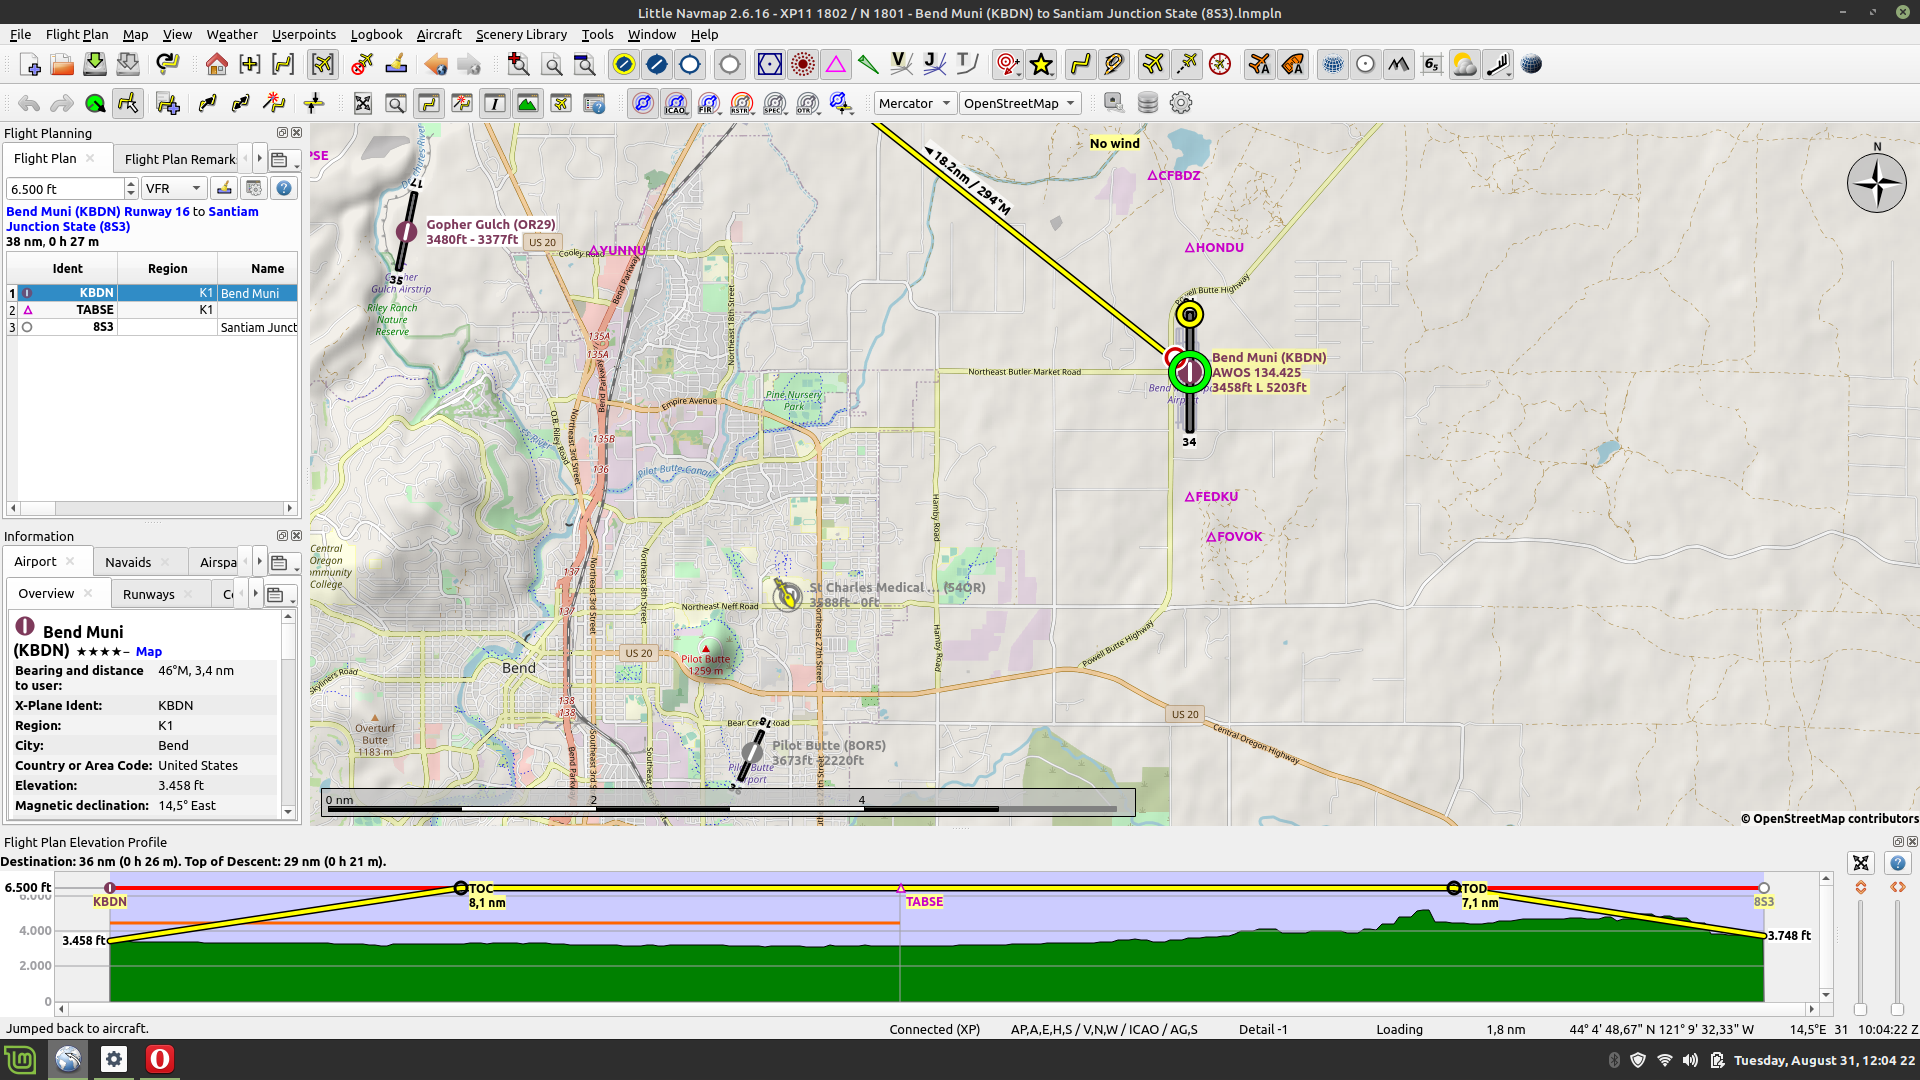
Task: Select the 8S3 Santiam Junction row
Action: [x=152, y=327]
